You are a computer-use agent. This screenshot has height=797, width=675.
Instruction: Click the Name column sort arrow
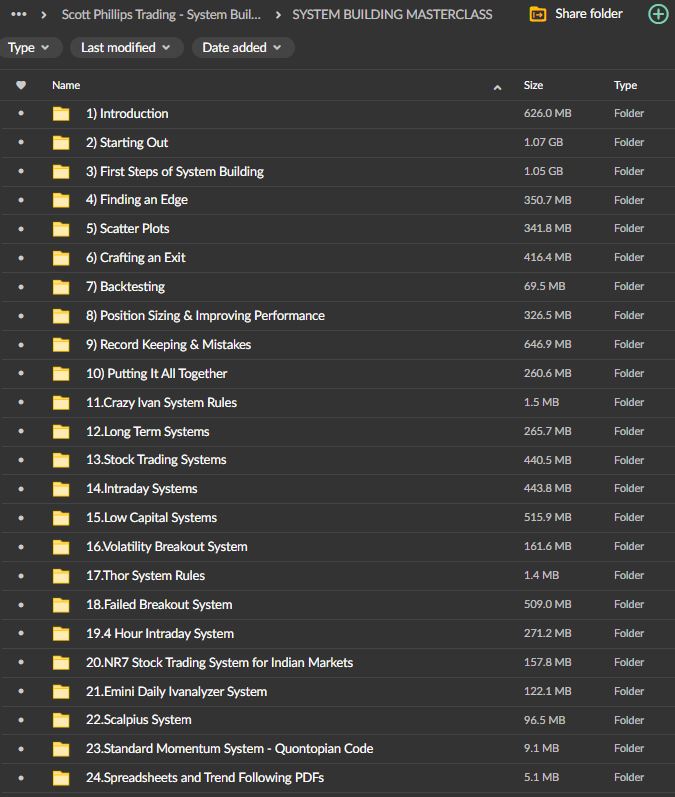click(x=497, y=87)
